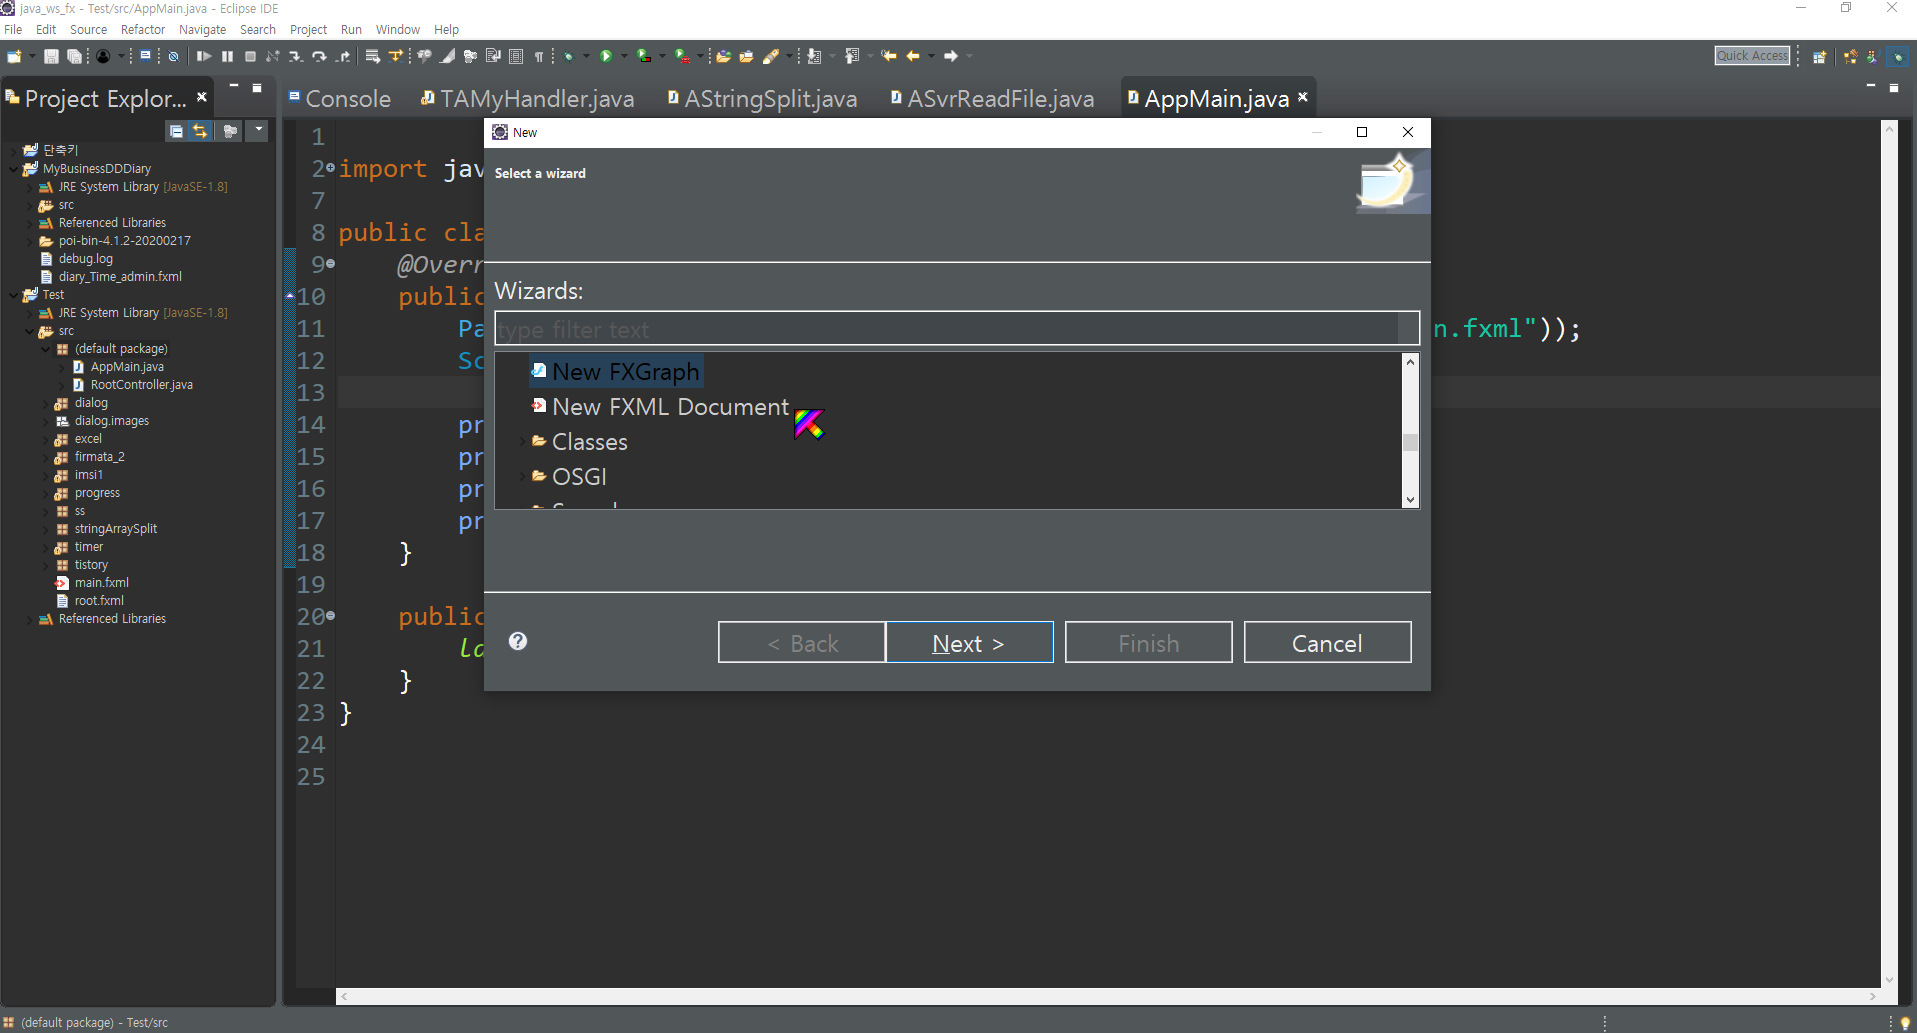Click the Step Over icon
Viewport: 1917px width, 1033px height.
(319, 57)
